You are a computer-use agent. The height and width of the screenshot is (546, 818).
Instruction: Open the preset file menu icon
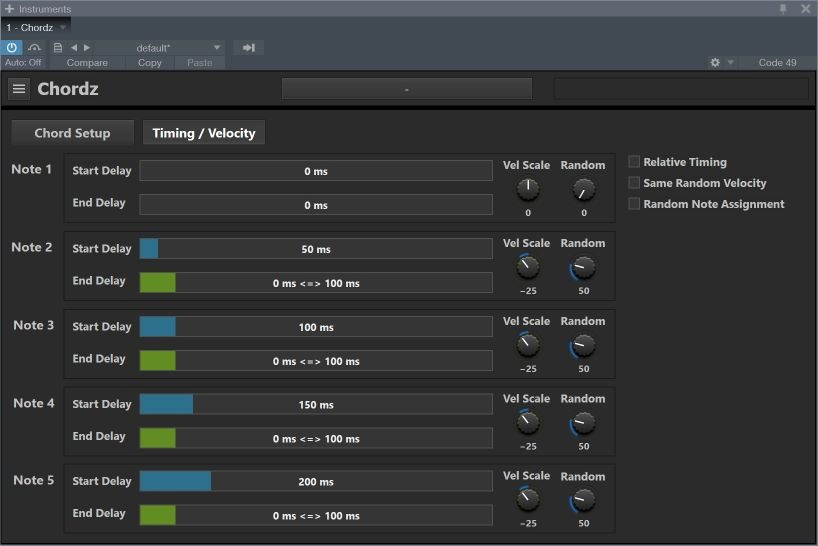click(58, 48)
